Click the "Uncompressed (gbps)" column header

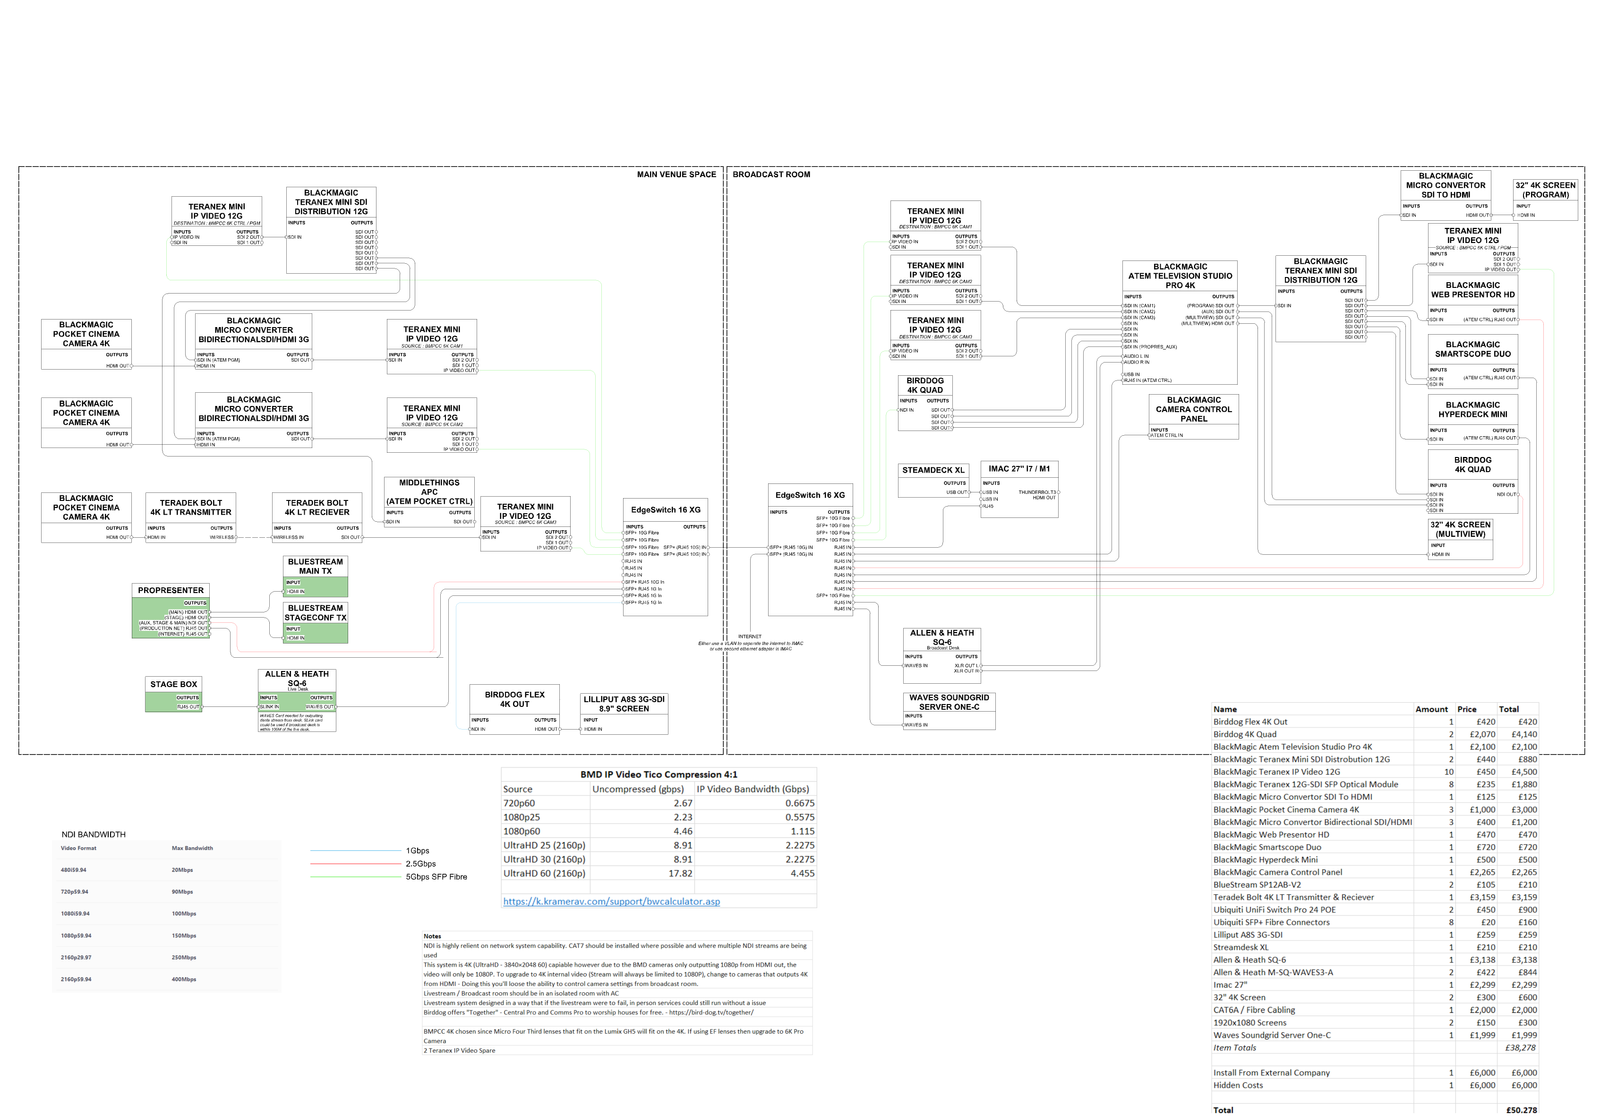point(642,789)
